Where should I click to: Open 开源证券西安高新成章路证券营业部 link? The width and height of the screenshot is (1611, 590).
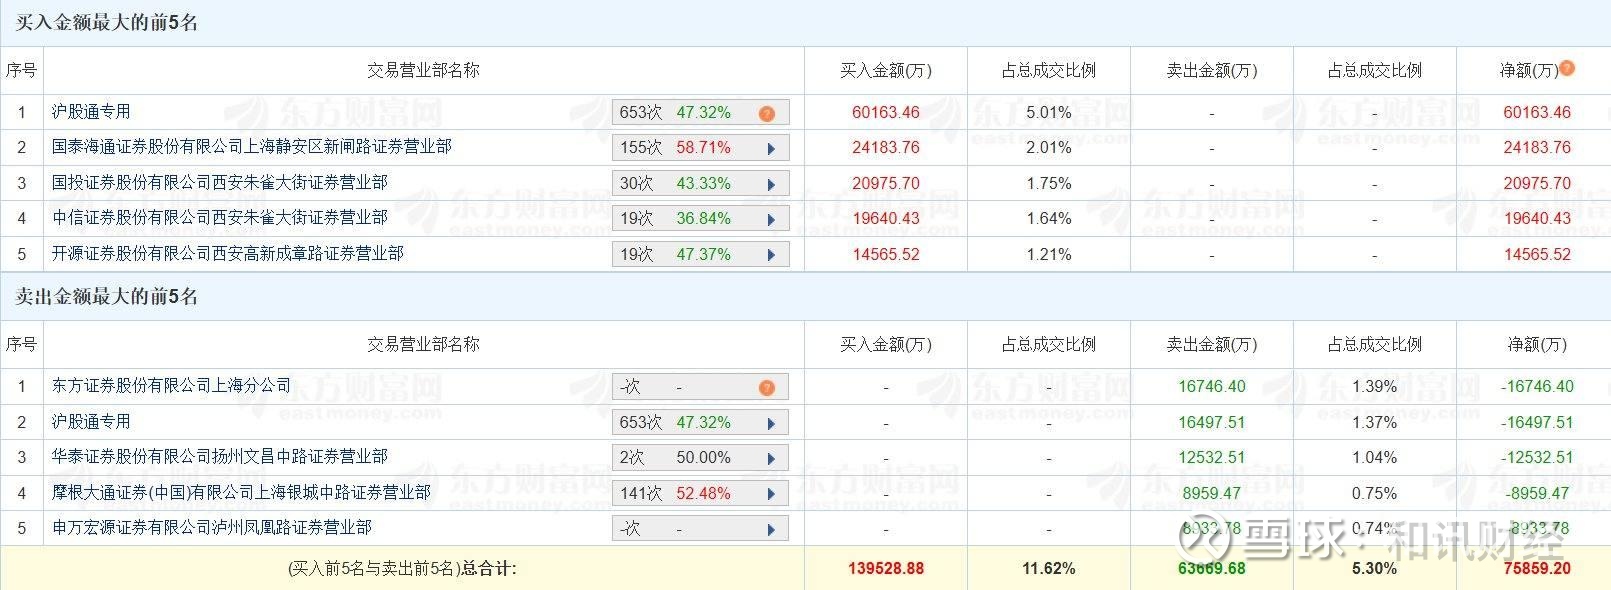[228, 254]
